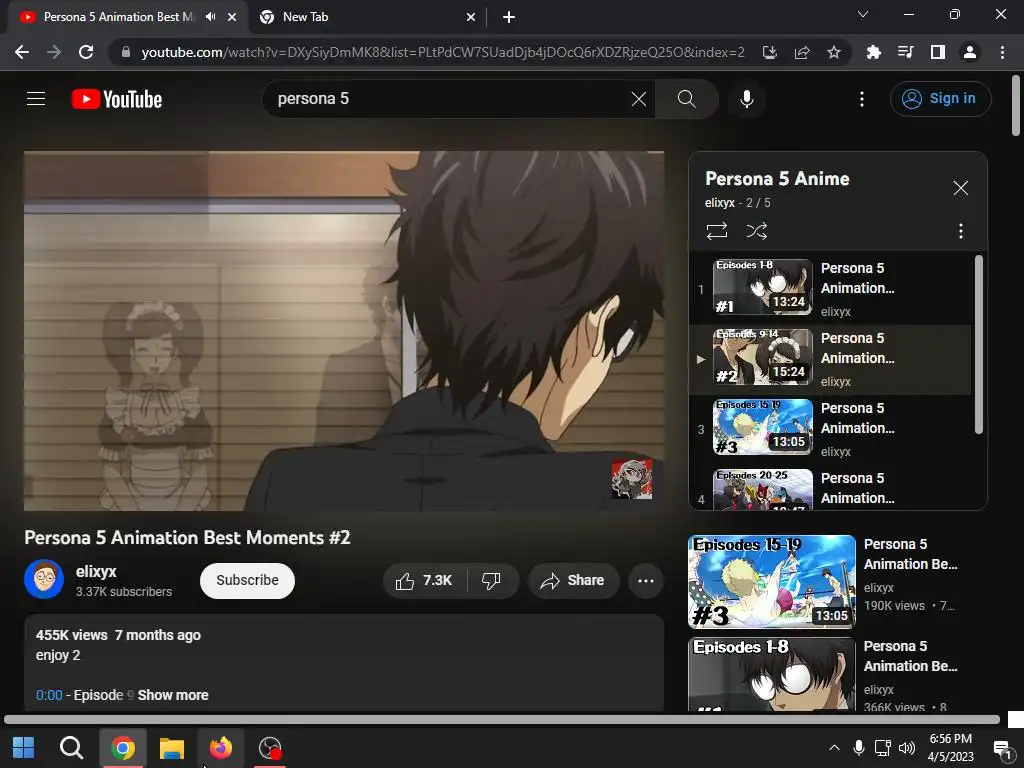Open Windows taskbar search
Viewport: 1024px width, 768px height.
pyautogui.click(x=71, y=748)
